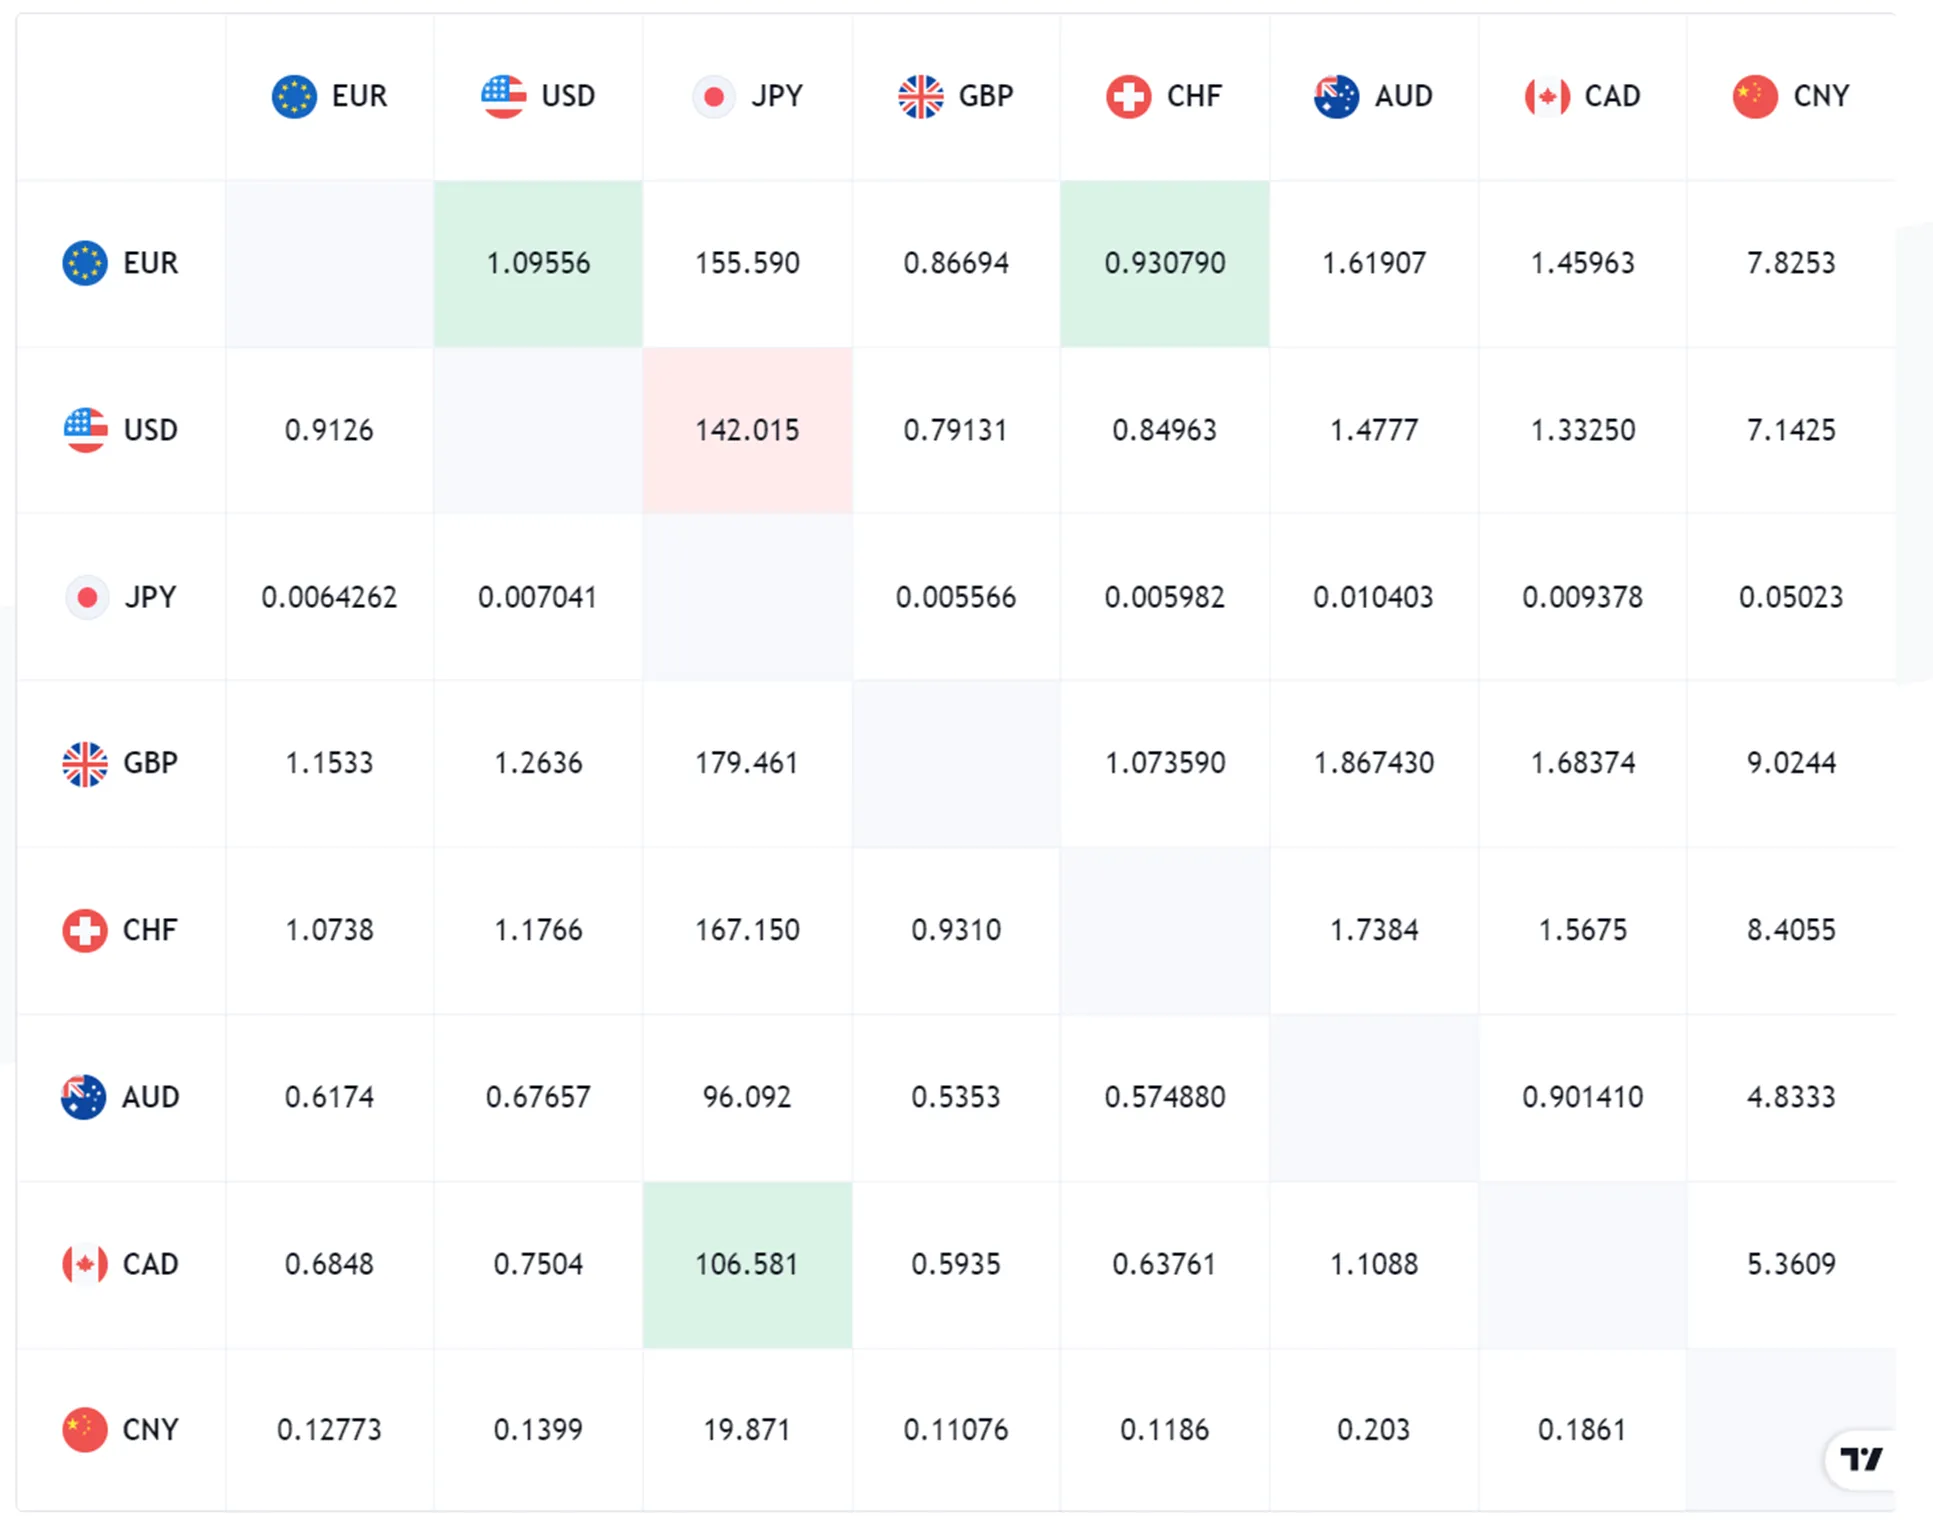
Task: Select the green CAD/JPY 106.581 cell
Action: click(x=747, y=1265)
